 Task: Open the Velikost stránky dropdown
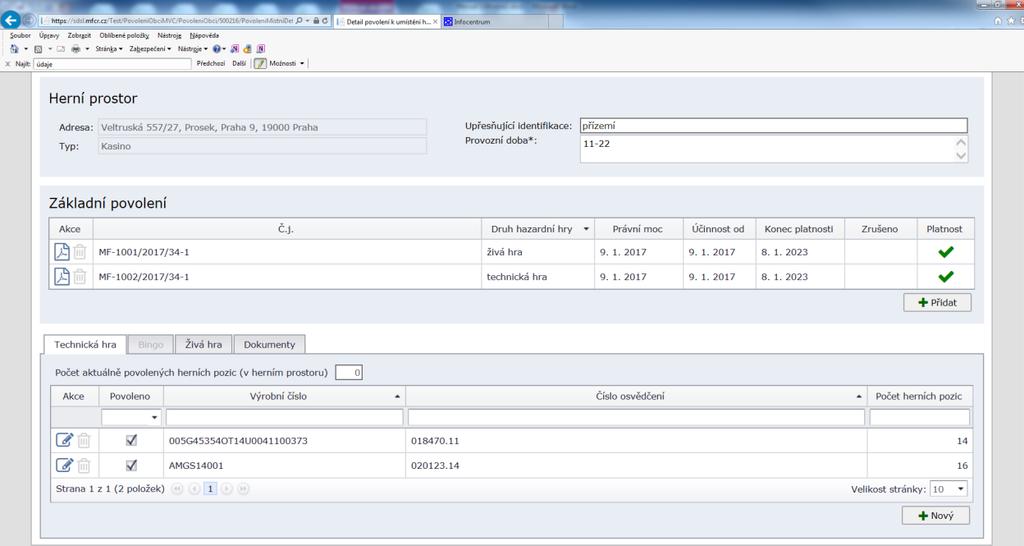[x=961, y=489]
